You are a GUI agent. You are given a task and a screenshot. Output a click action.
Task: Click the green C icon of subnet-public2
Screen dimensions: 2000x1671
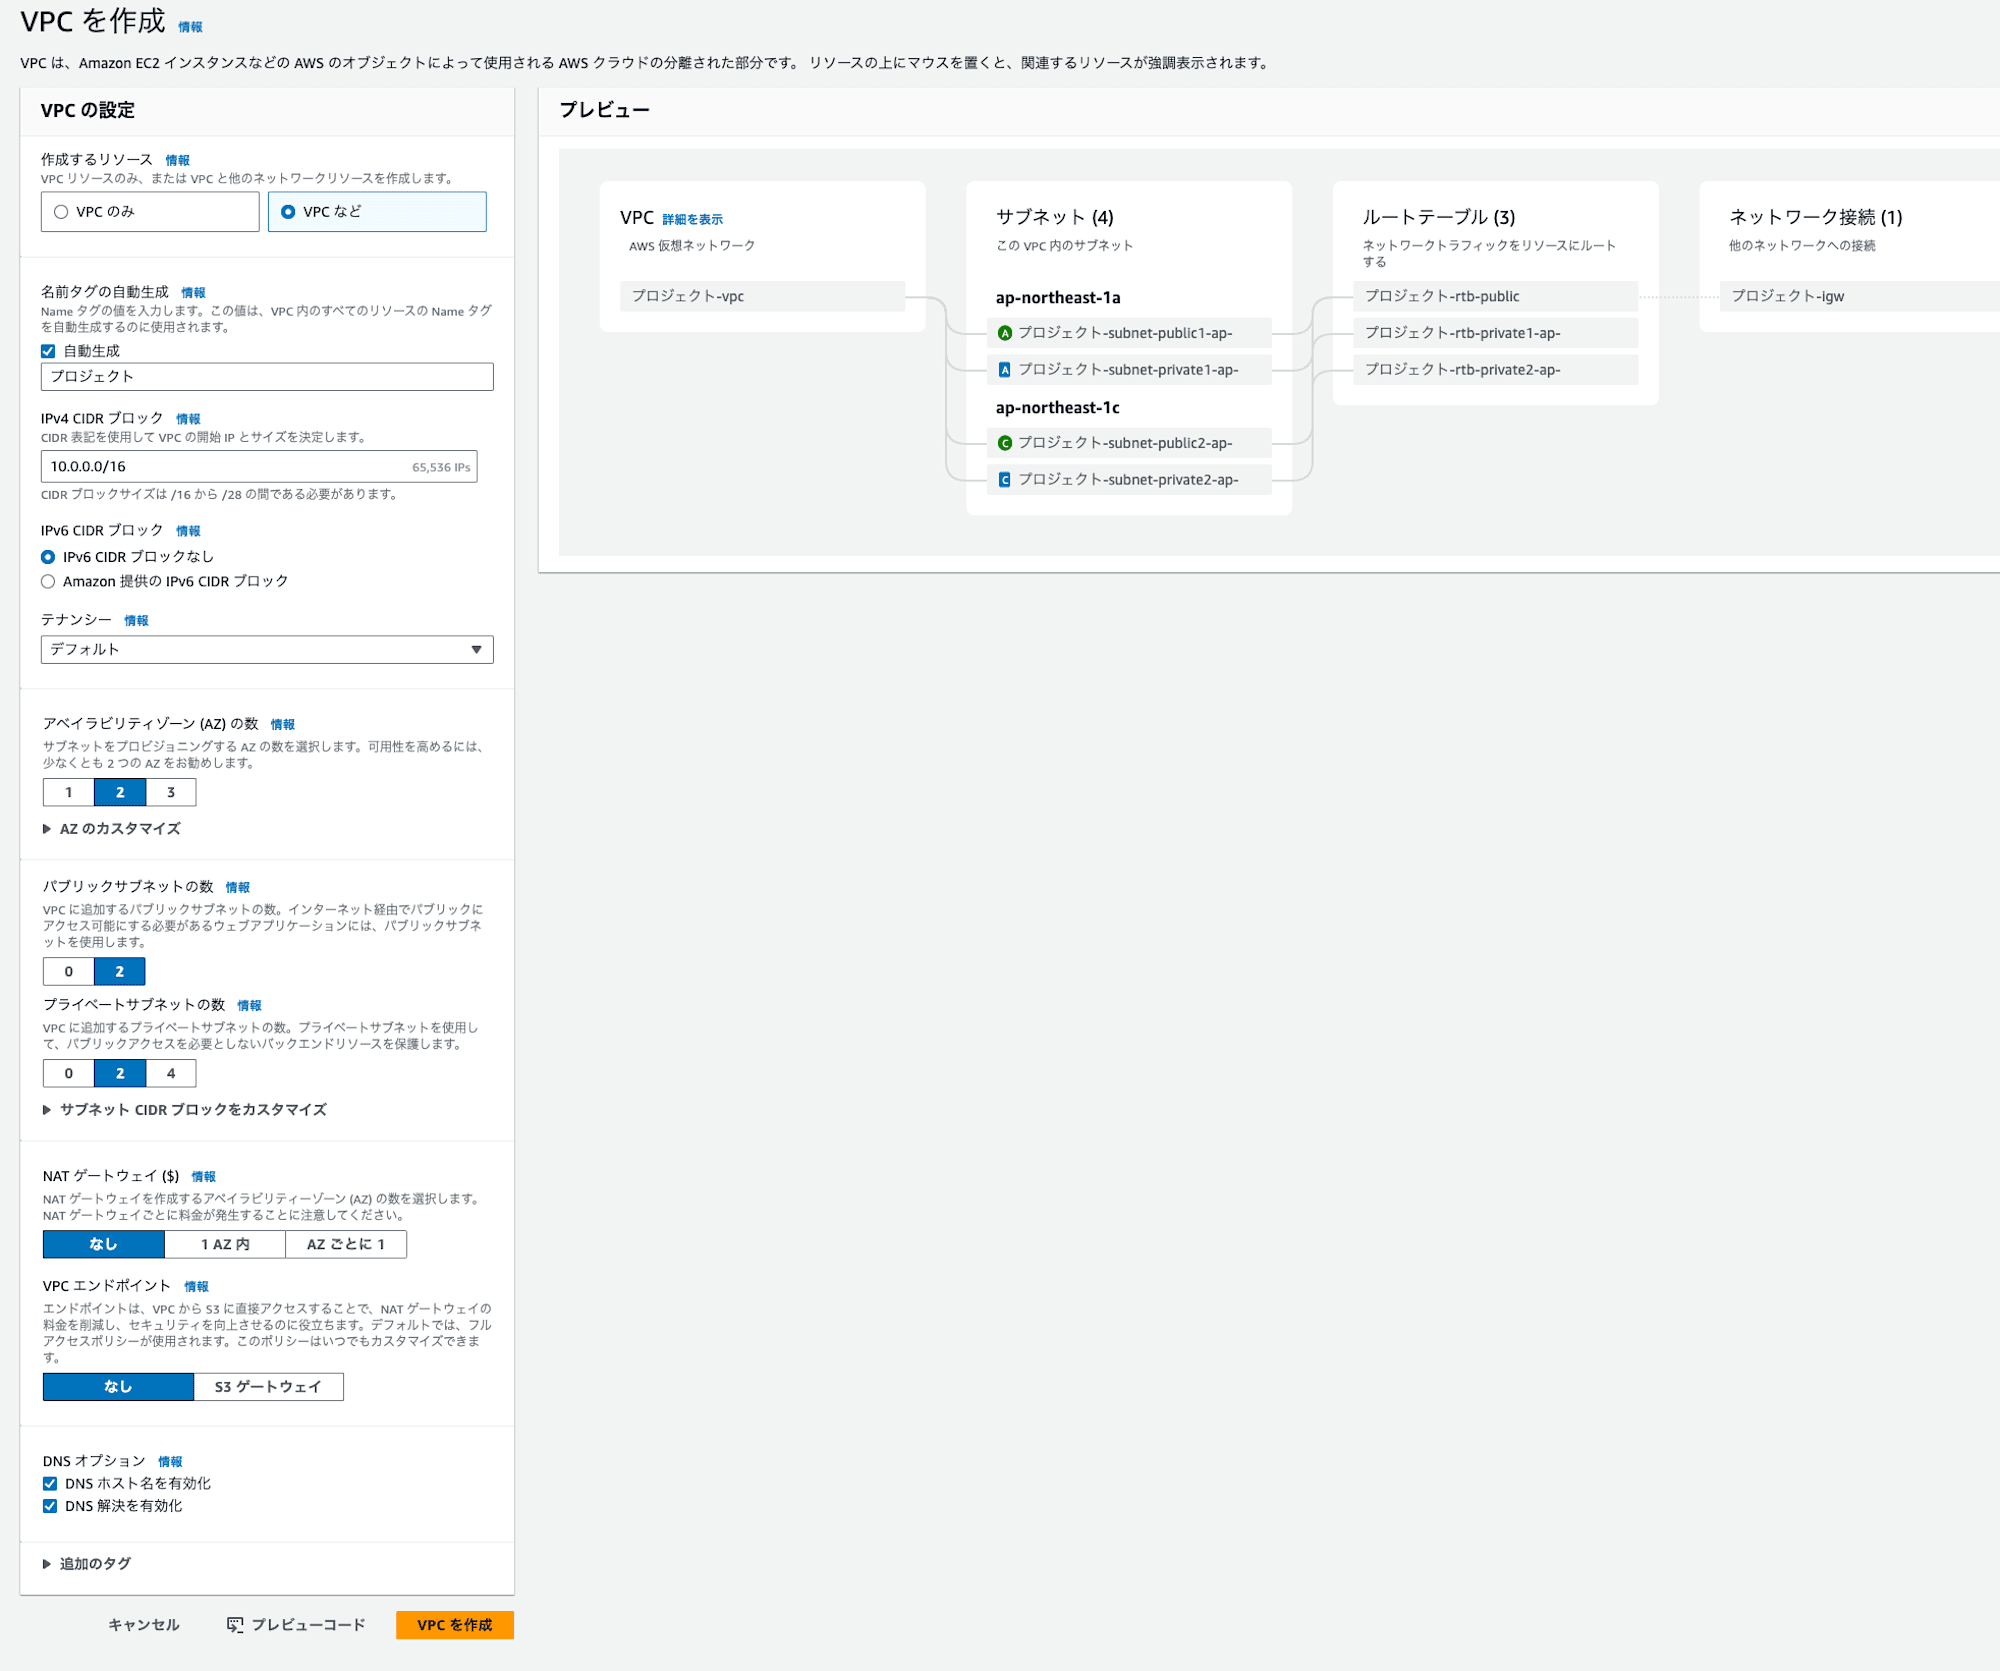(x=1005, y=443)
